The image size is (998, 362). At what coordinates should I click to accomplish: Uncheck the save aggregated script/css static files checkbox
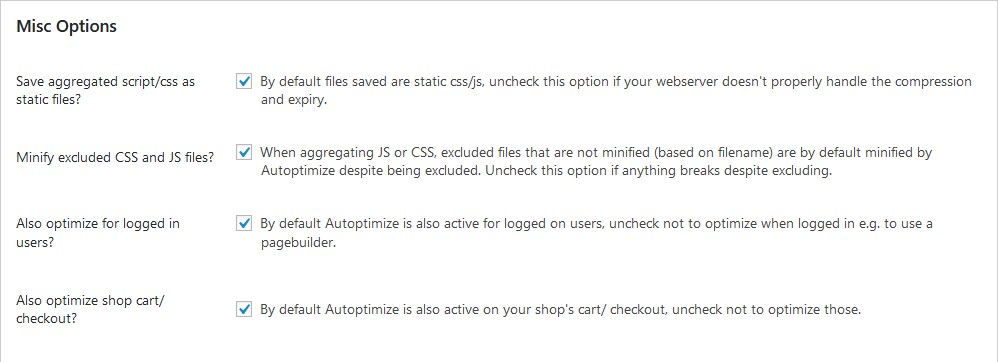pyautogui.click(x=244, y=81)
